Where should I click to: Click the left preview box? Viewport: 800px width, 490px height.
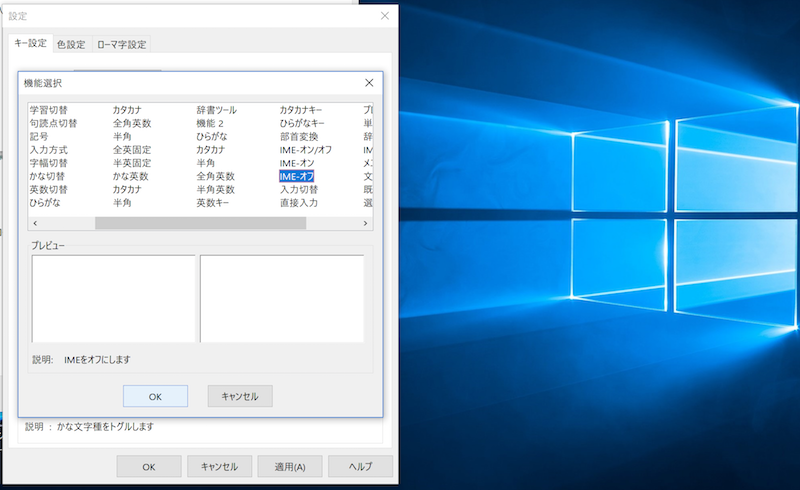[x=113, y=298]
